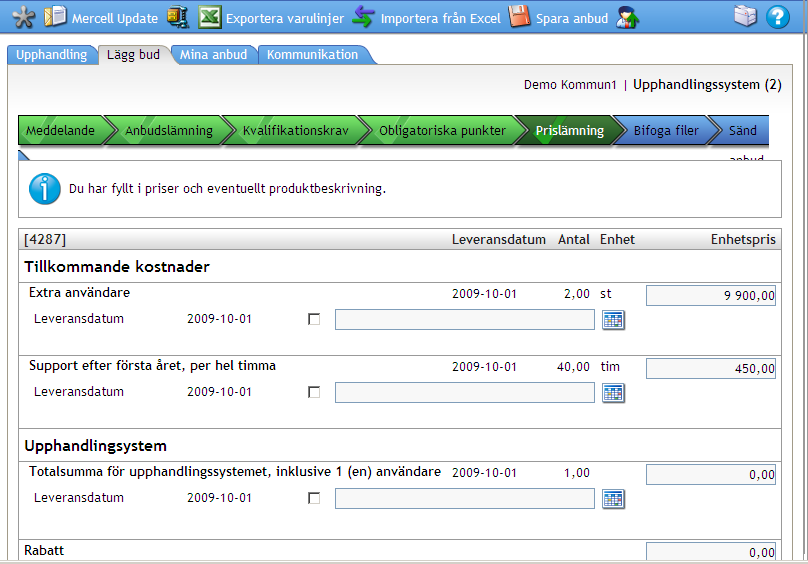808x564 pixels.
Task: Click the user with green arrow icon
Action: pyautogui.click(x=628, y=17)
